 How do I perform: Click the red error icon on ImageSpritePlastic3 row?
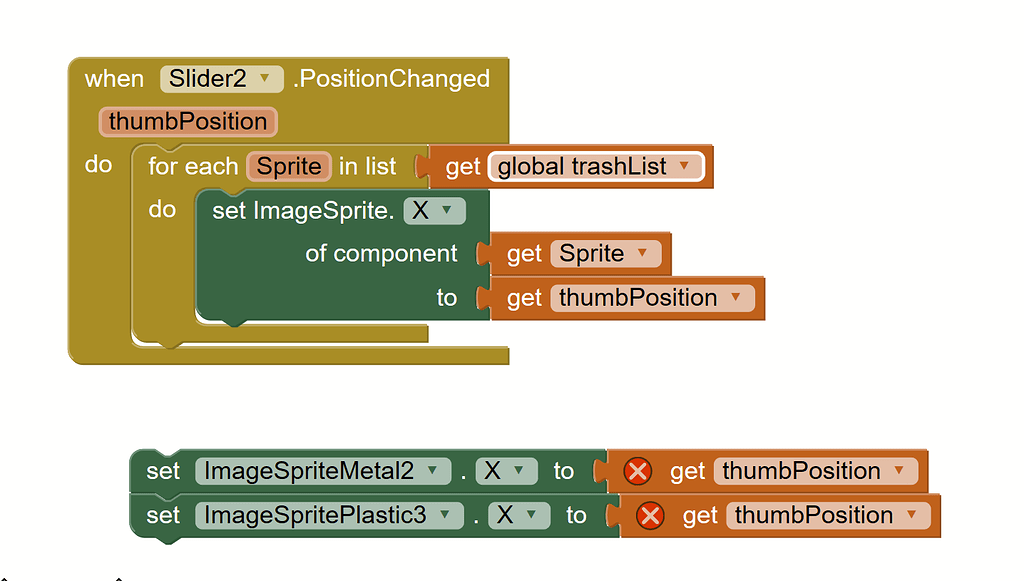coord(650,515)
